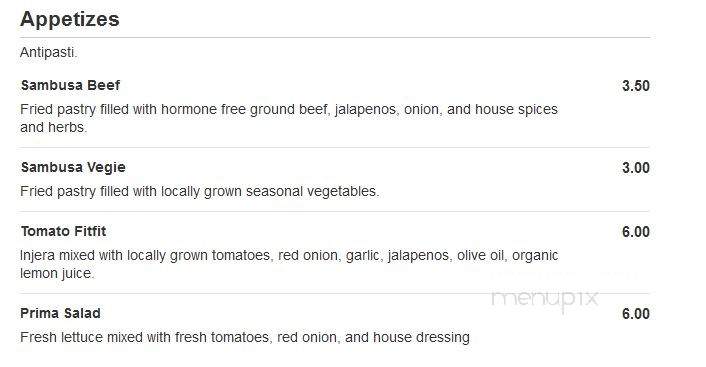The width and height of the screenshot is (706, 367).
Task: Click the menupix watermark logo
Action: pos(545,299)
